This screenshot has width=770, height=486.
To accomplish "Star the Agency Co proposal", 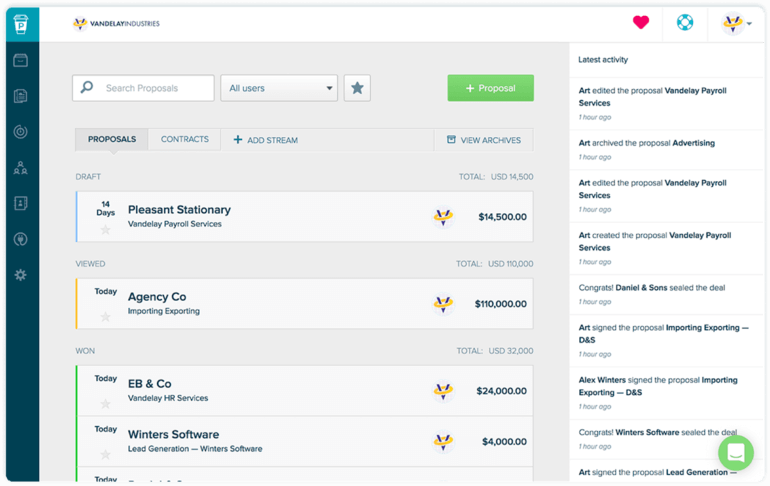I will click(105, 317).
